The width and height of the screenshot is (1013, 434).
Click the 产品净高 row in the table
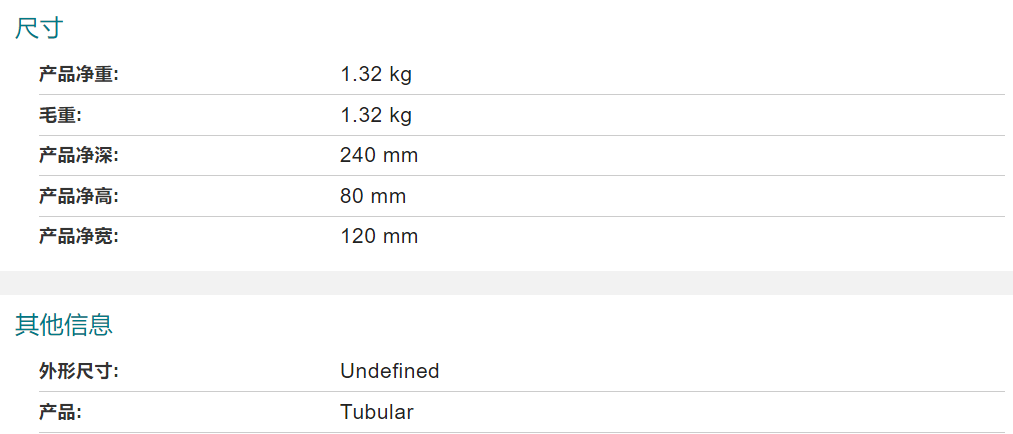click(521, 196)
